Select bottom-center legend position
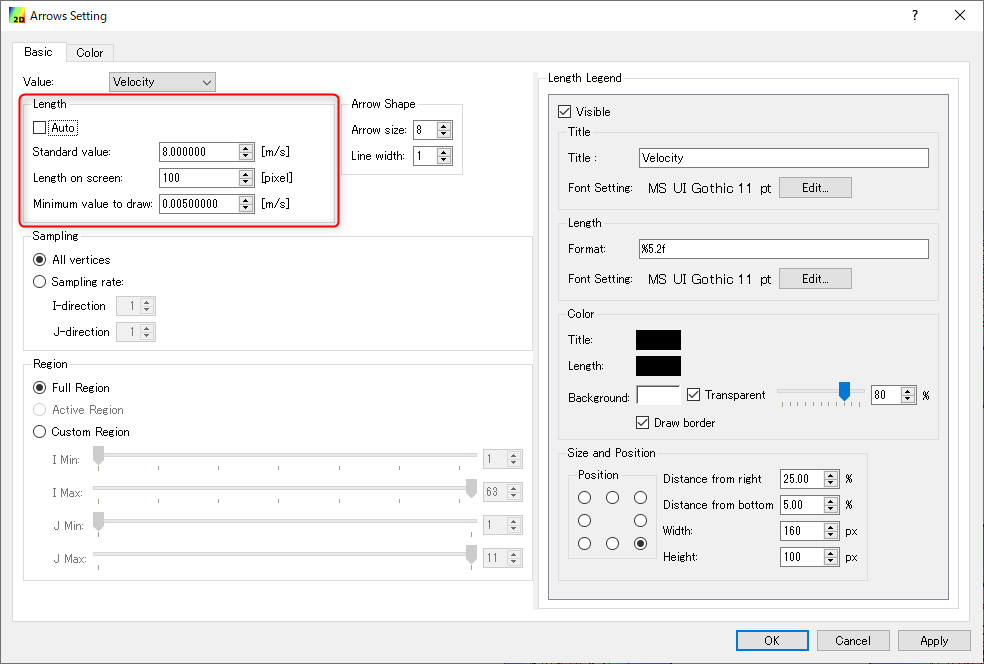Viewport: 984px width, 664px height. coord(612,544)
